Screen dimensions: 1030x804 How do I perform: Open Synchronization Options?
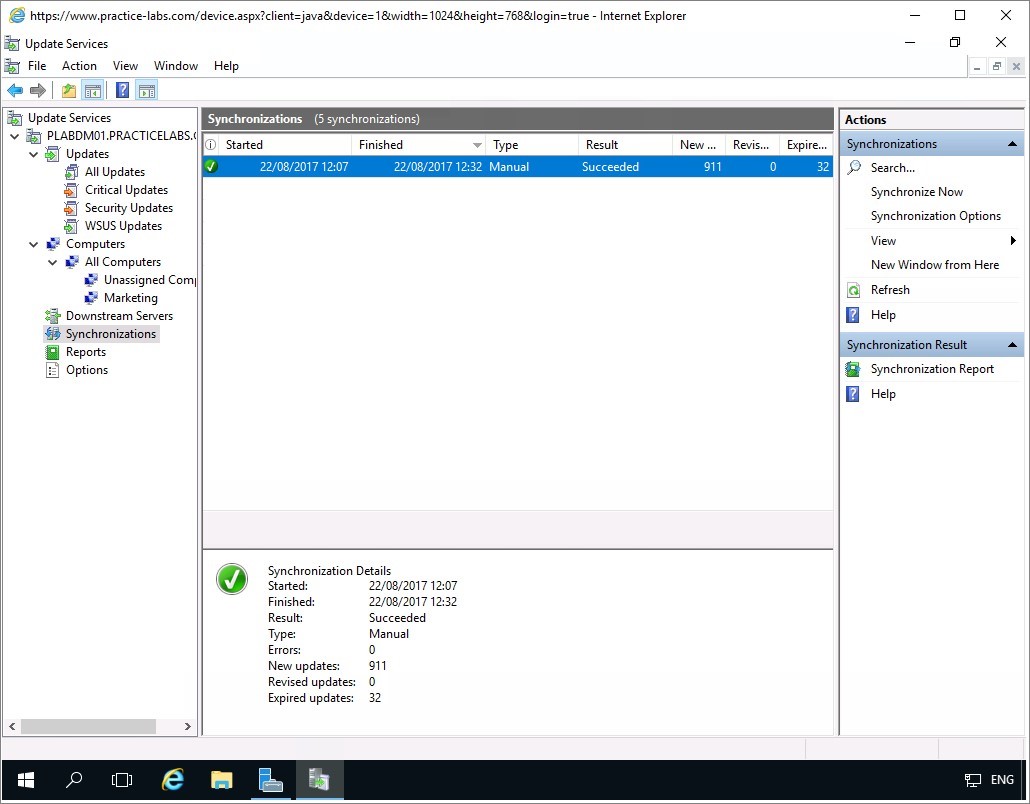[x=935, y=216]
